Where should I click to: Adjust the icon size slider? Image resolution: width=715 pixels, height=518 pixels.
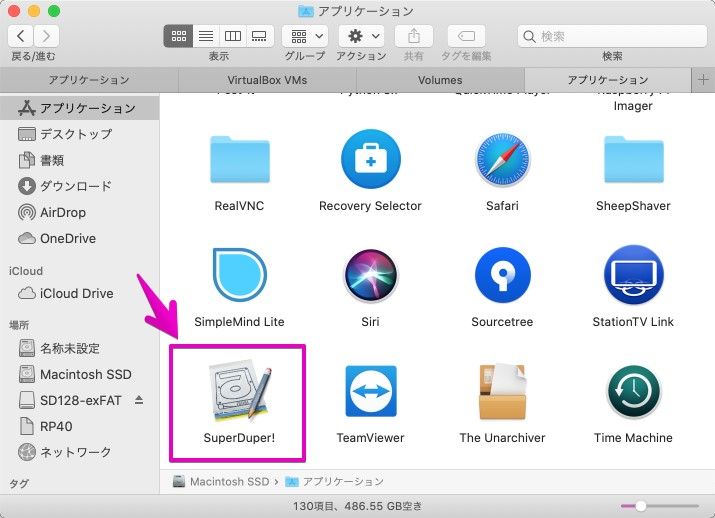[641, 506]
